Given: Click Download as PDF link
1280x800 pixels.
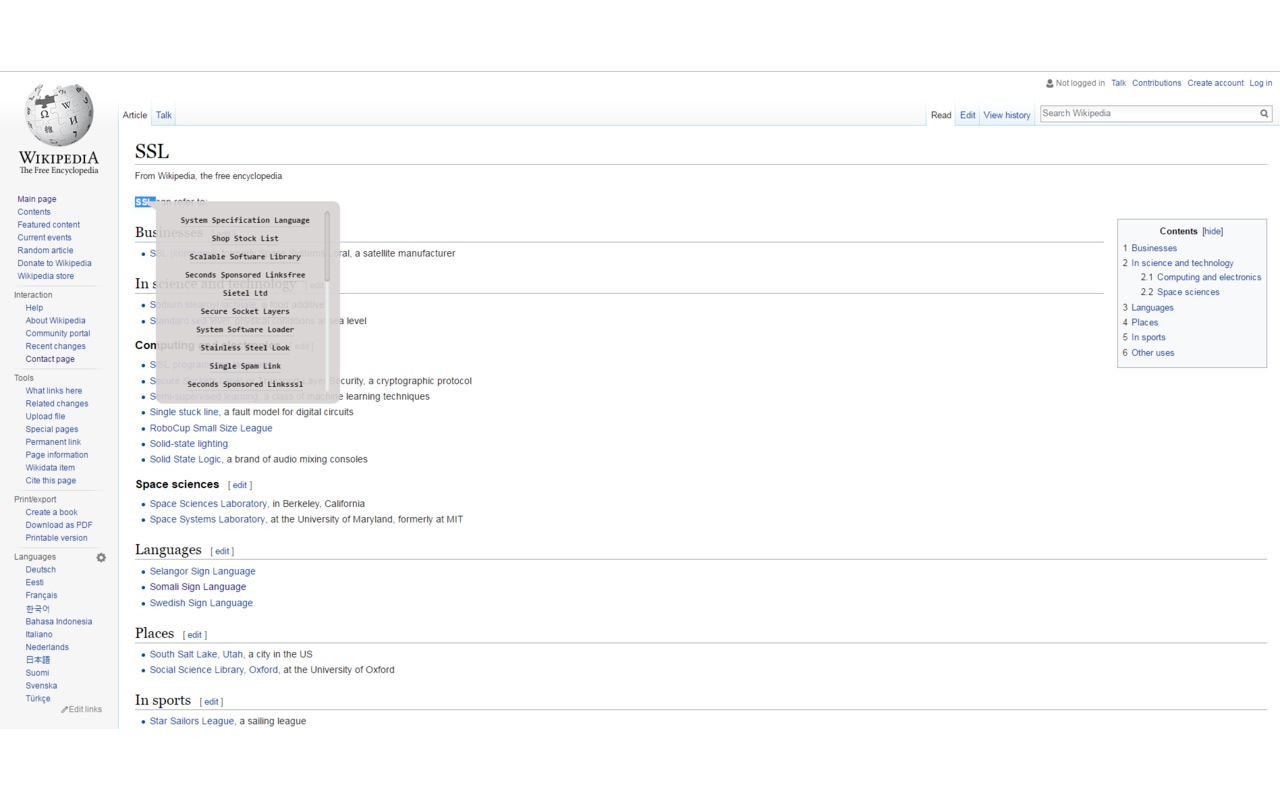Looking at the screenshot, I should (x=59, y=525).
